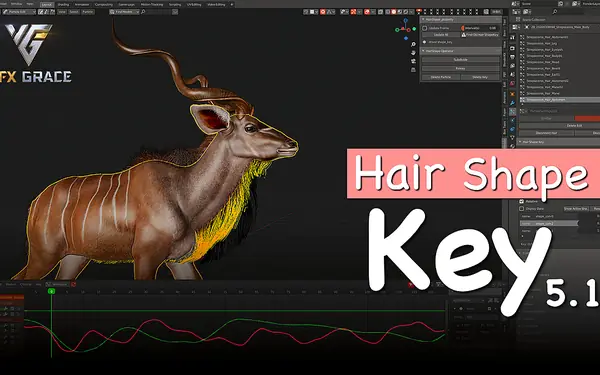The height and width of the screenshot is (375, 600).
Task: Select Strepsiceros_Hair_Leg in the particle list
Action: [x=559, y=43]
